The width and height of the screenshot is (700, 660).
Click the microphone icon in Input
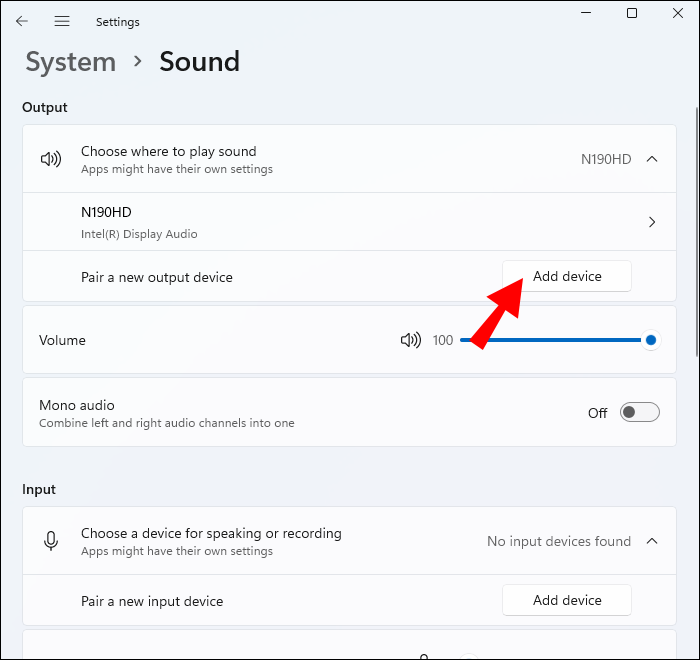[x=50, y=541]
